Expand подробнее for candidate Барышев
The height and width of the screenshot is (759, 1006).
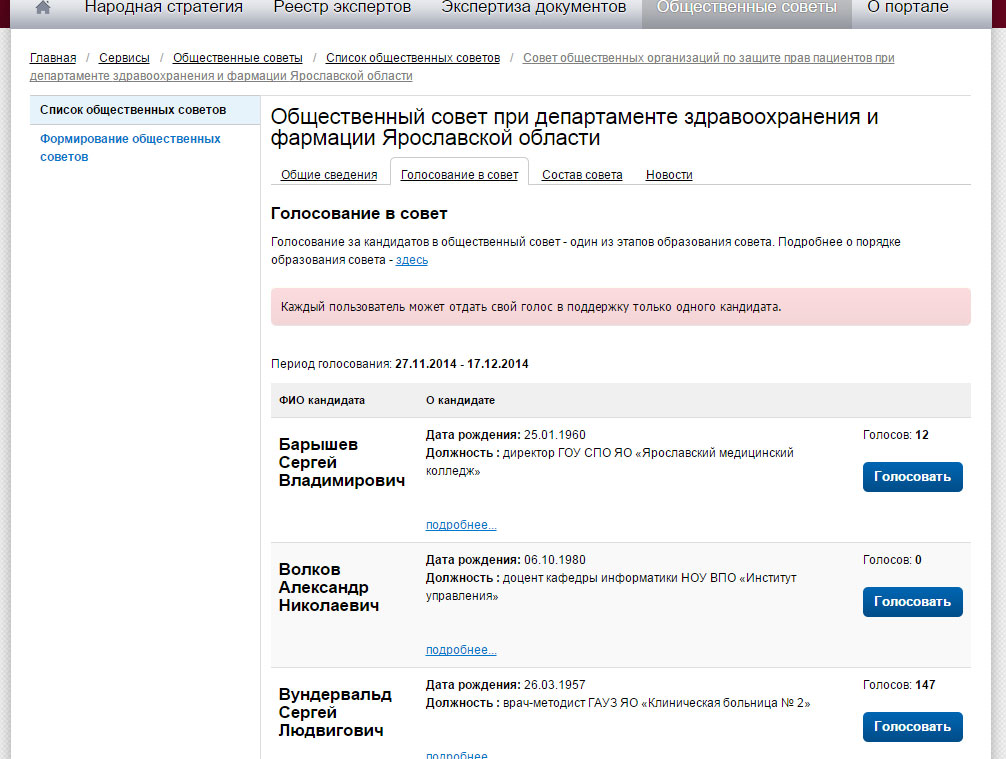coord(461,525)
